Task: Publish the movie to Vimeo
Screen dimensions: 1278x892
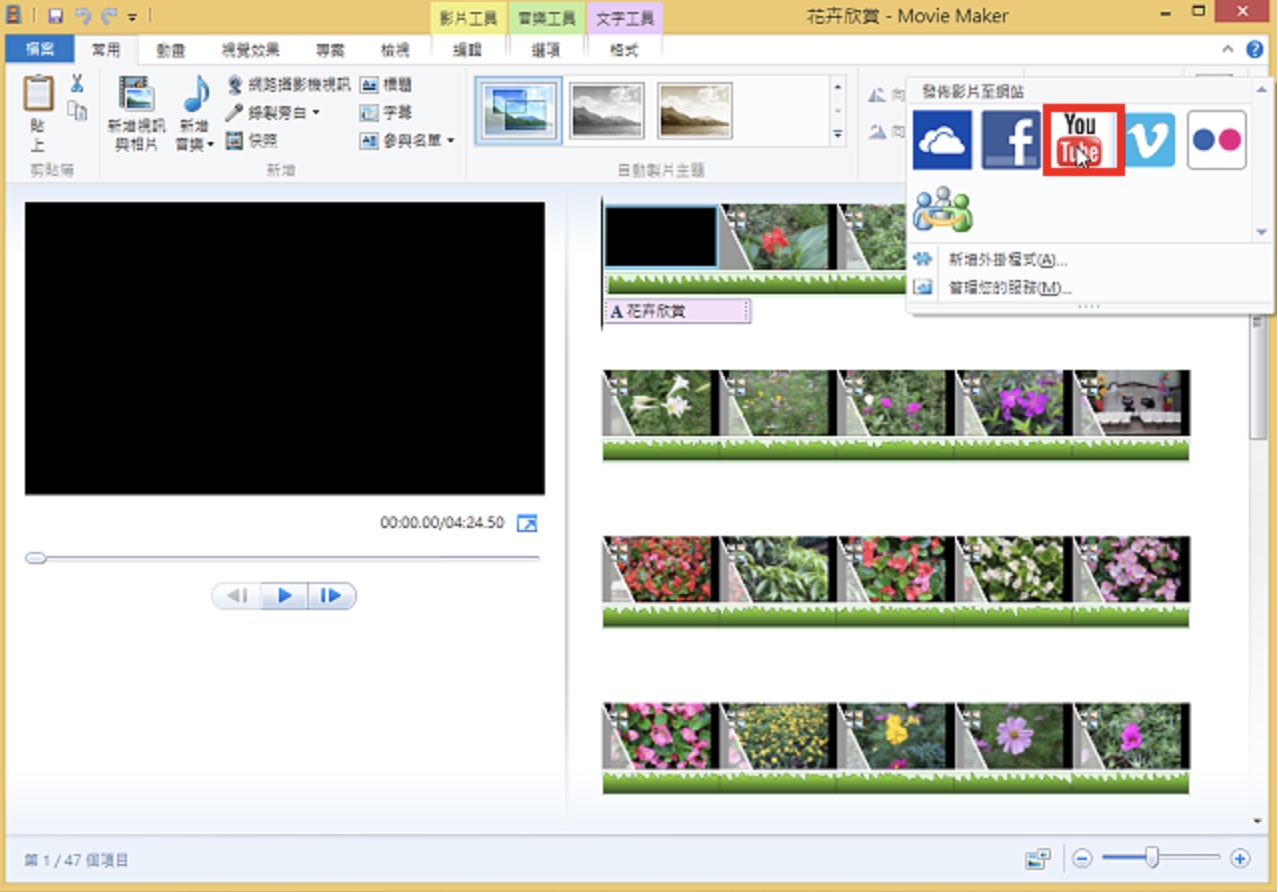Action: click(1150, 140)
